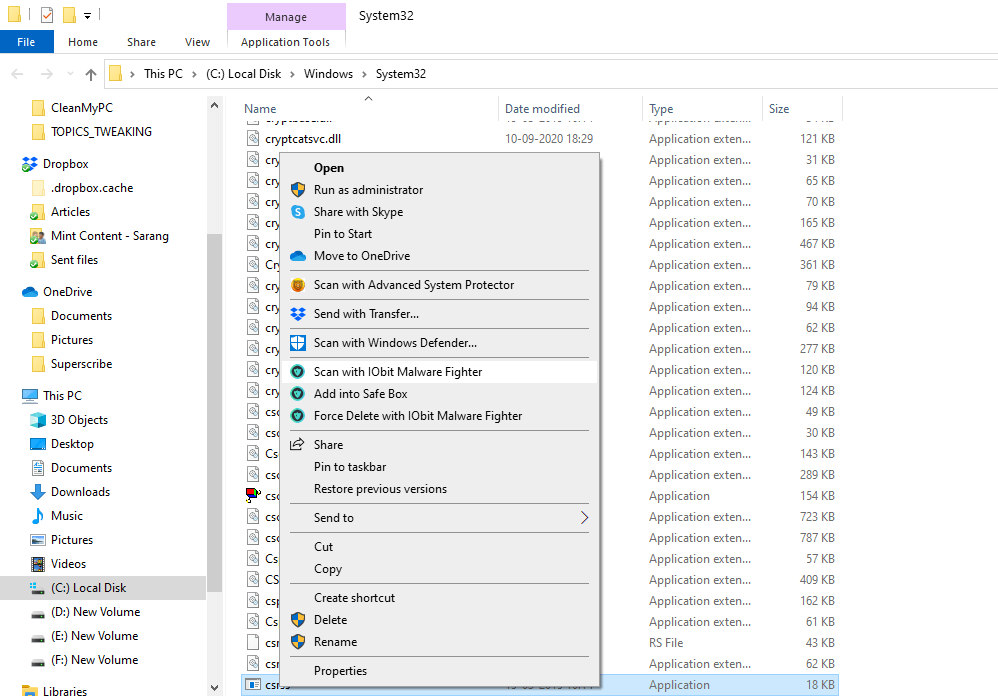Click the admin shield icon beside Delete
The height and width of the screenshot is (700, 998).
tap(297, 620)
